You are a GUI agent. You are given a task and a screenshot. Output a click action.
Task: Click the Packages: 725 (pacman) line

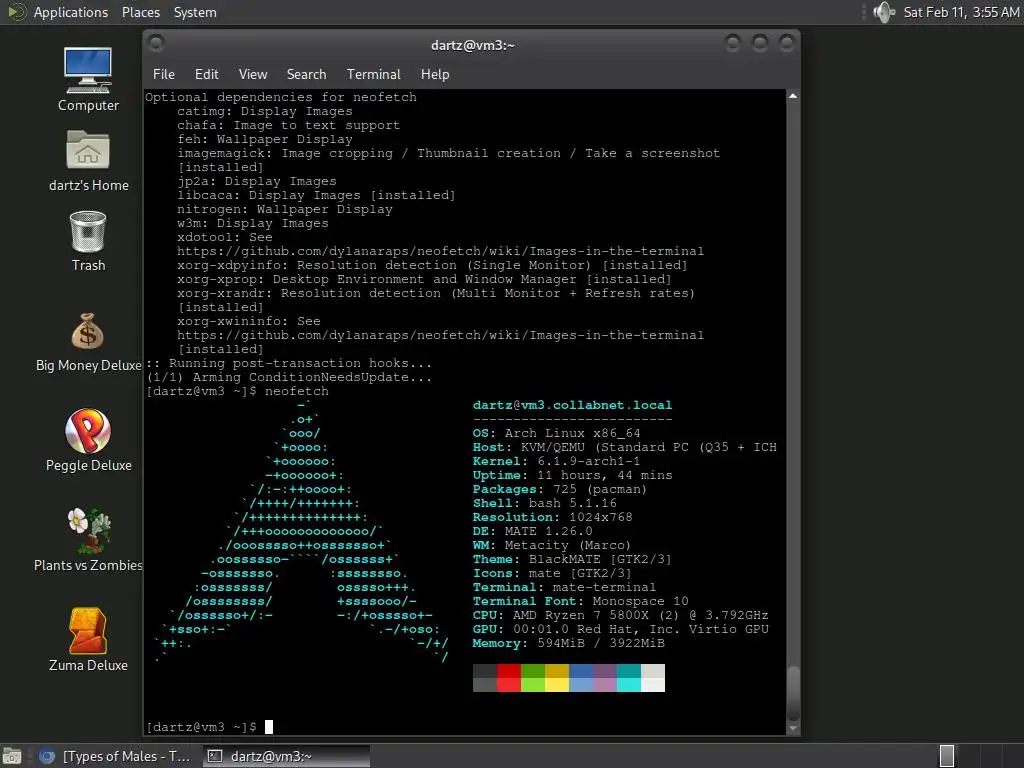coord(560,489)
